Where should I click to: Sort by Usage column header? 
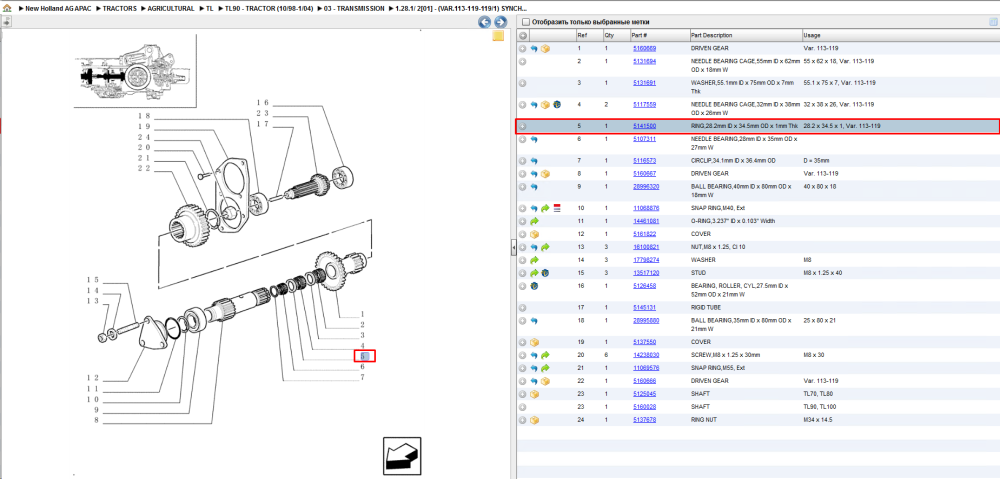point(812,35)
